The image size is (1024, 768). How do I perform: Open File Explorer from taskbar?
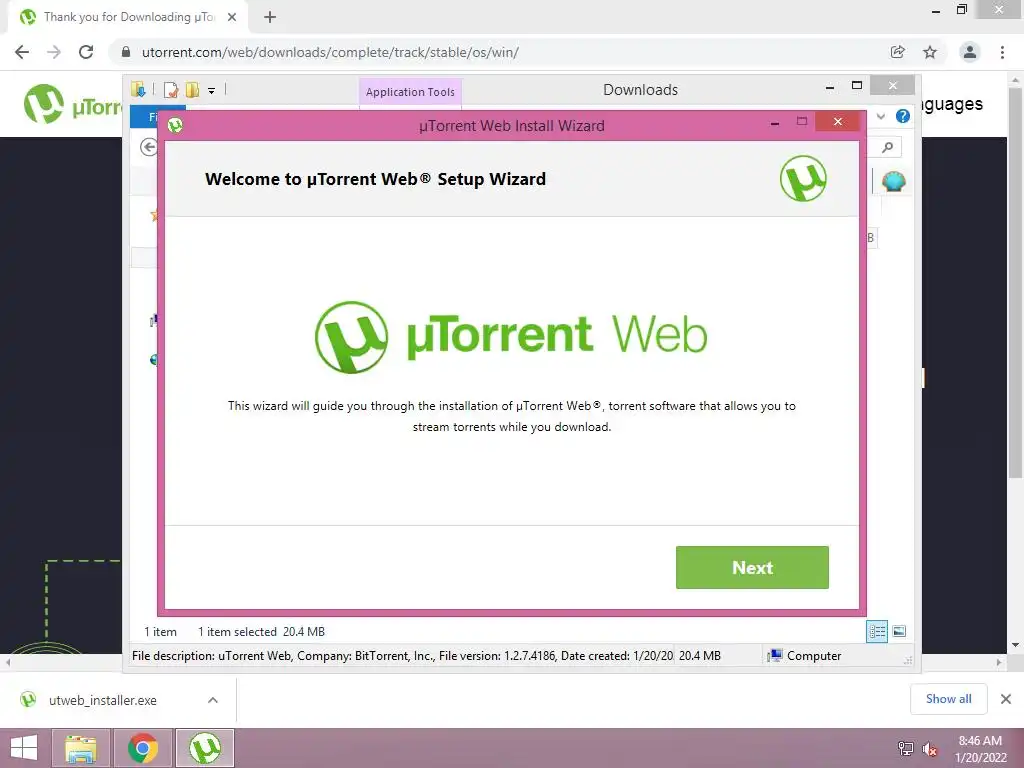coord(81,748)
